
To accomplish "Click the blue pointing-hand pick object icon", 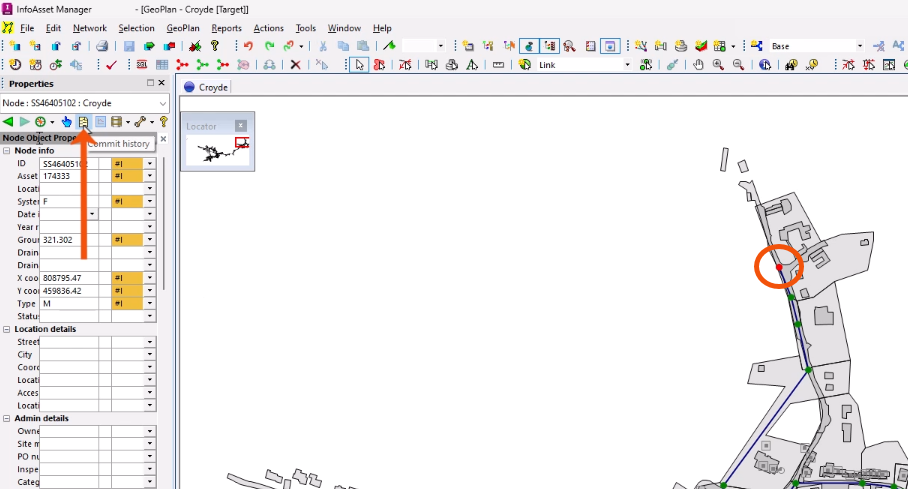I will click(67, 122).
